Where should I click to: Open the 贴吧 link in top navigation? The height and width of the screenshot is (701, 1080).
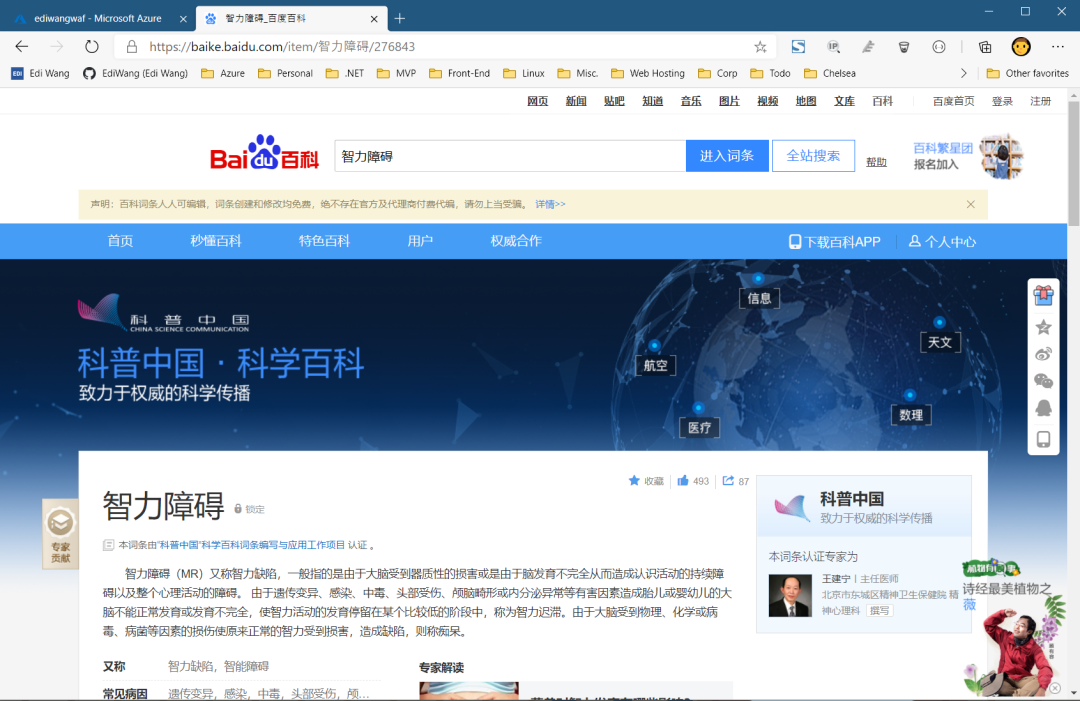coord(614,101)
